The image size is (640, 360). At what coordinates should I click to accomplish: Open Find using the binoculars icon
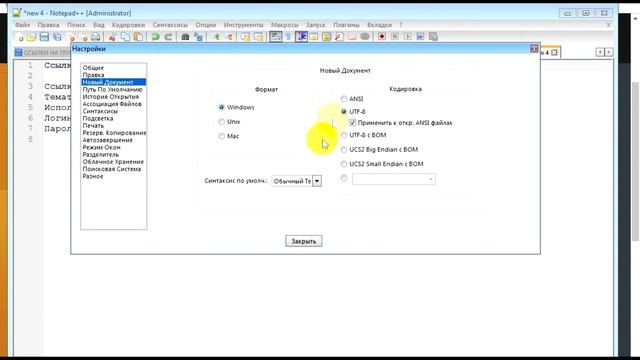pyautogui.click(x=185, y=37)
